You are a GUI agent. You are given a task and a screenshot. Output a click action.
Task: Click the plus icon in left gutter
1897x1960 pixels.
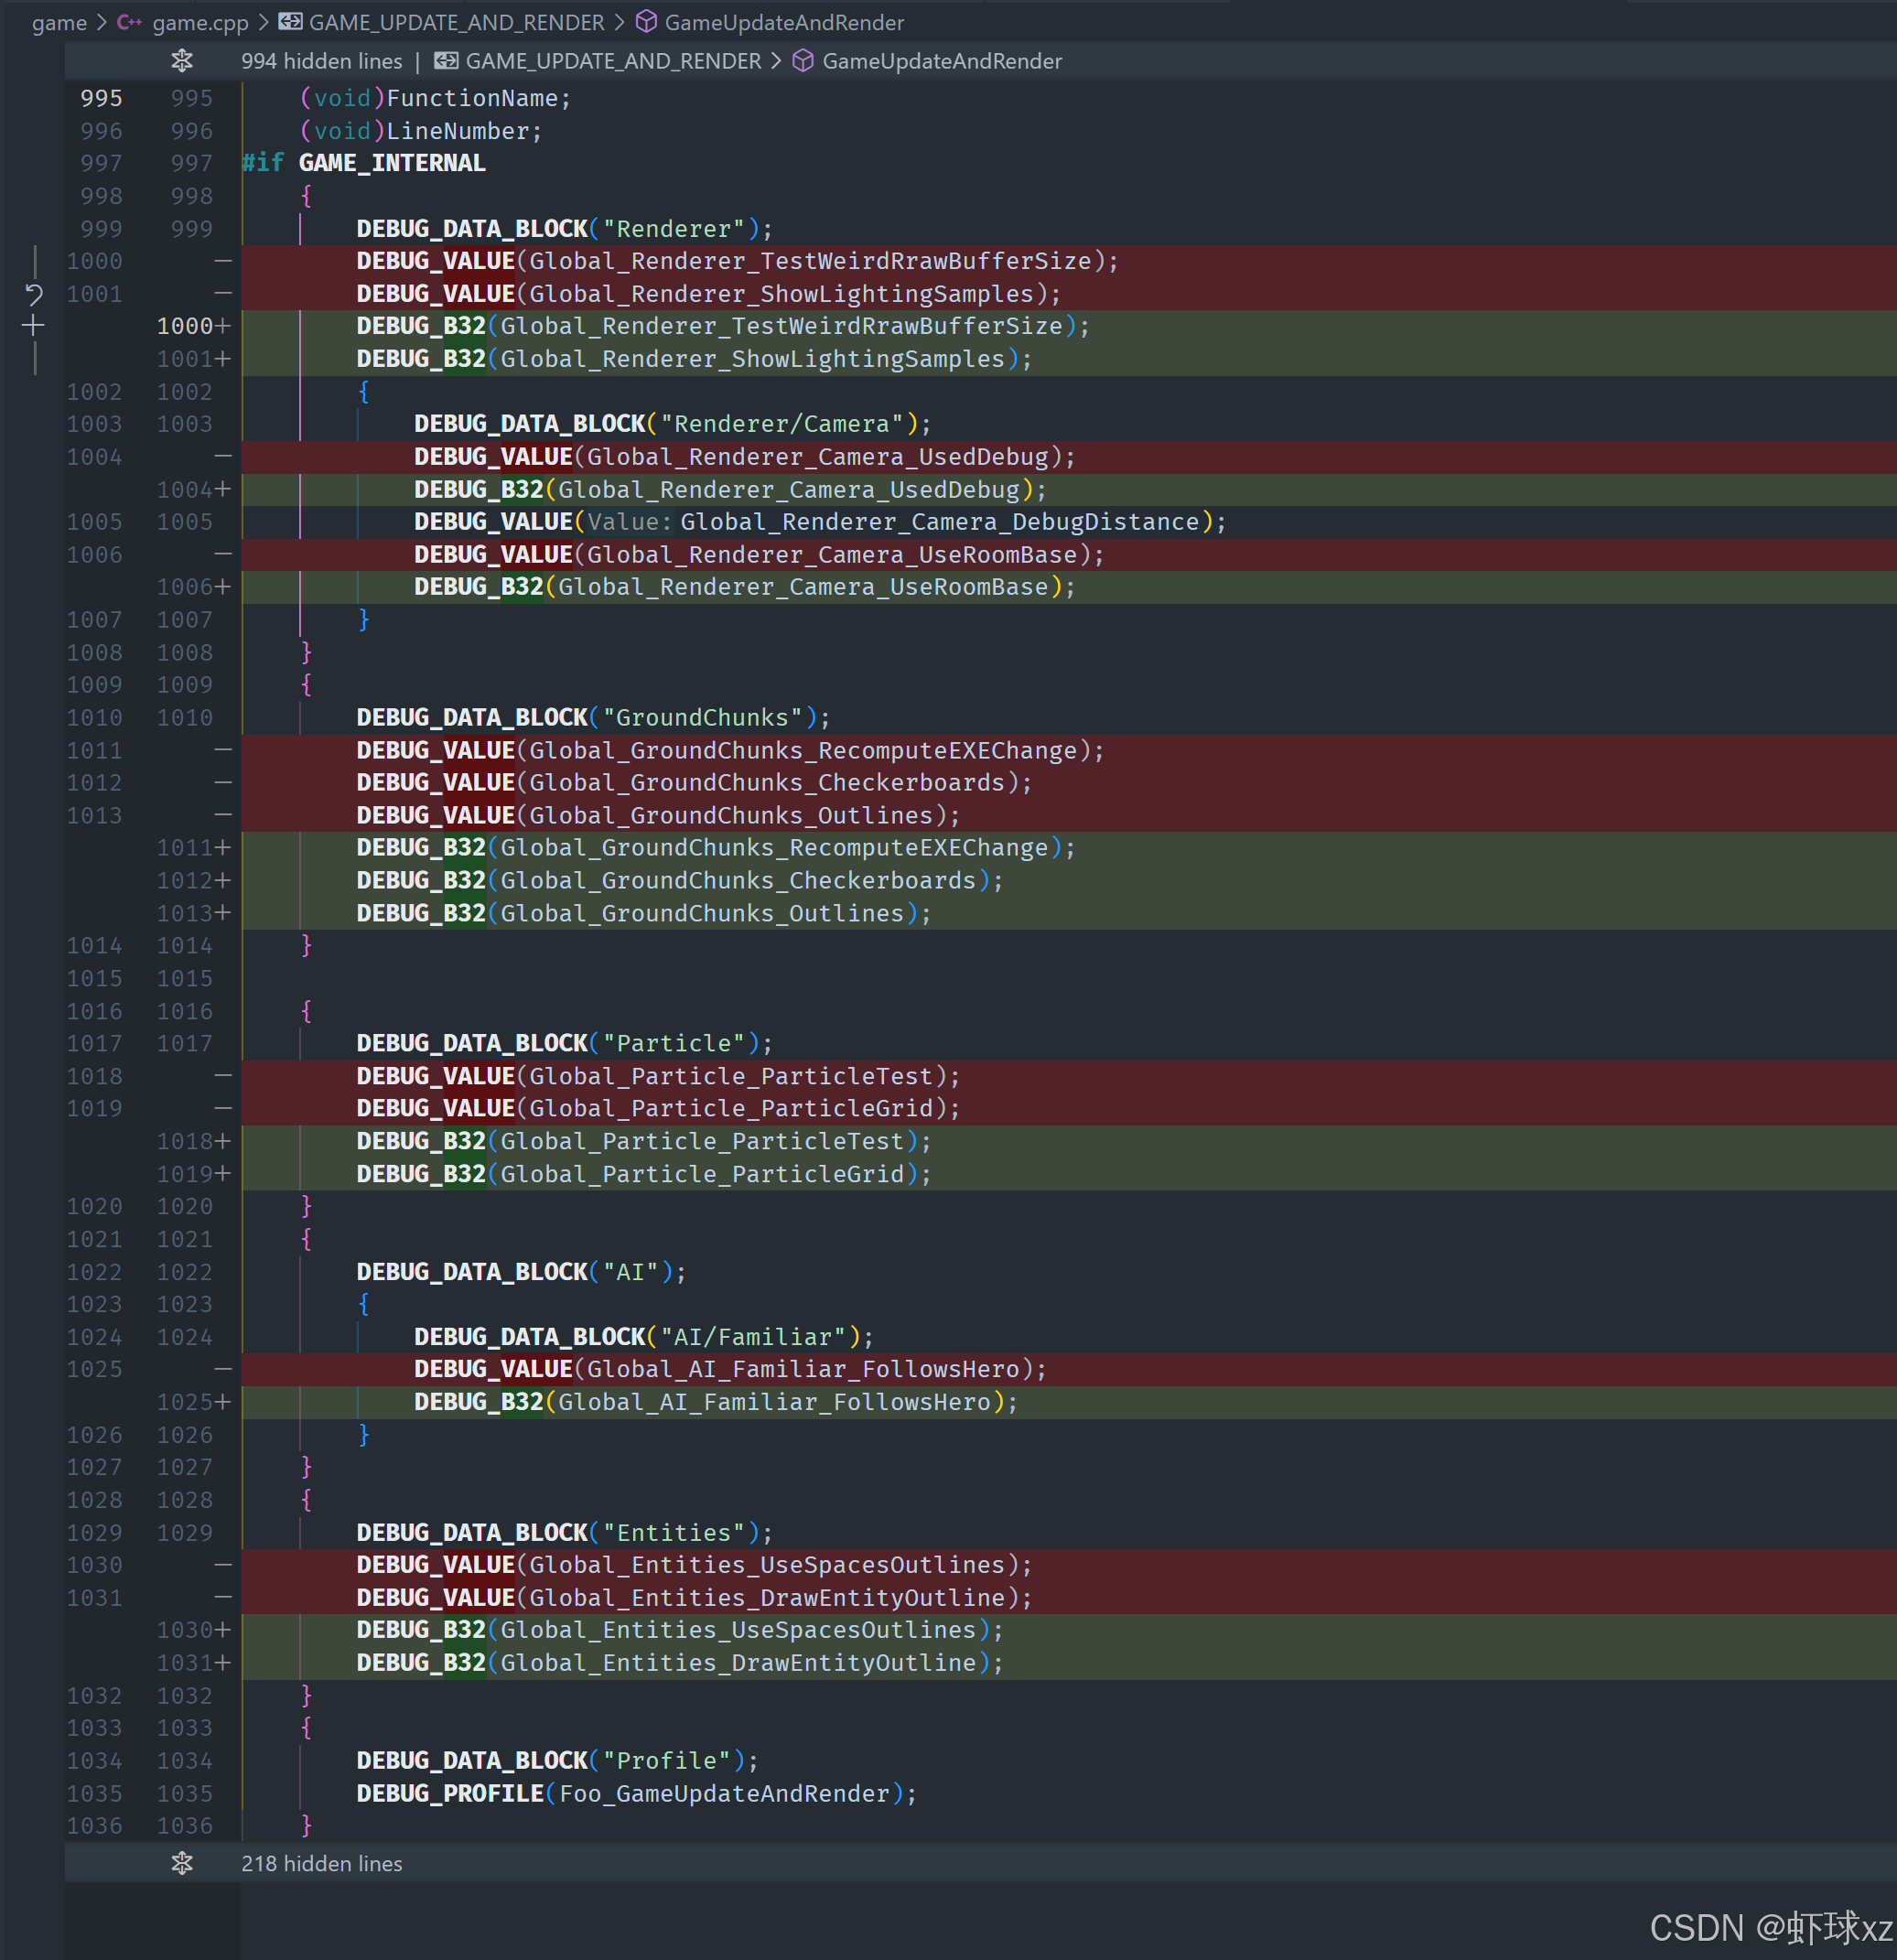tap(33, 326)
